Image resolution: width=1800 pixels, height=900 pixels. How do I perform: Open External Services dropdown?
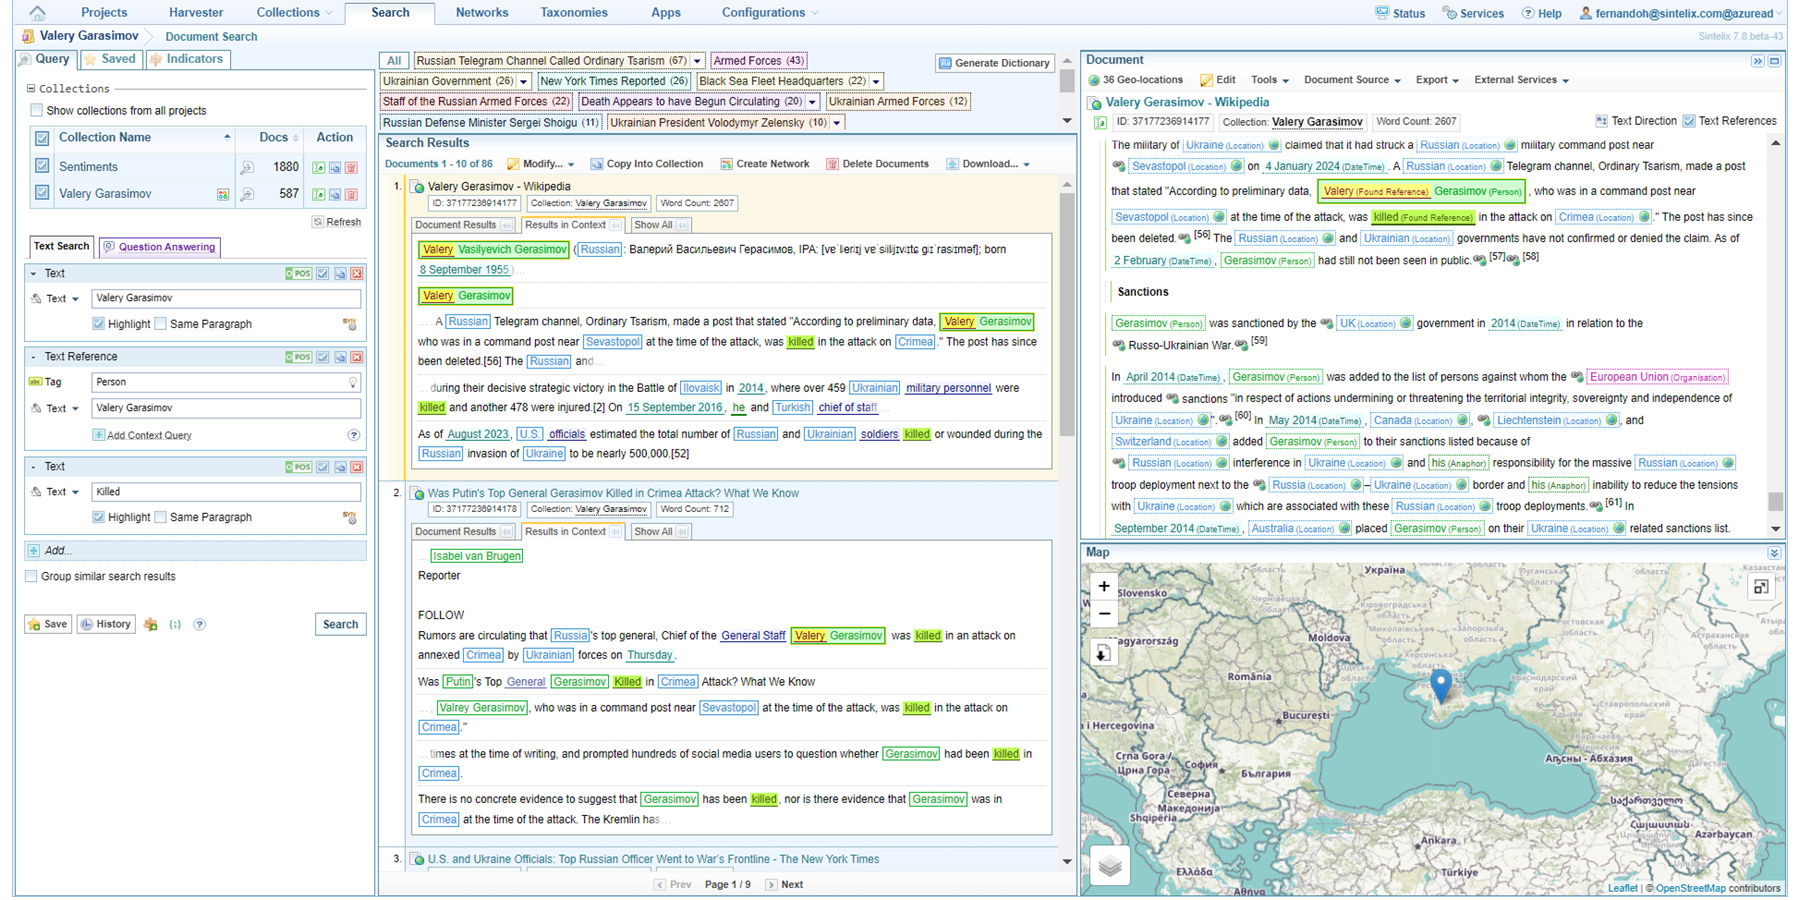pyautogui.click(x=1521, y=80)
